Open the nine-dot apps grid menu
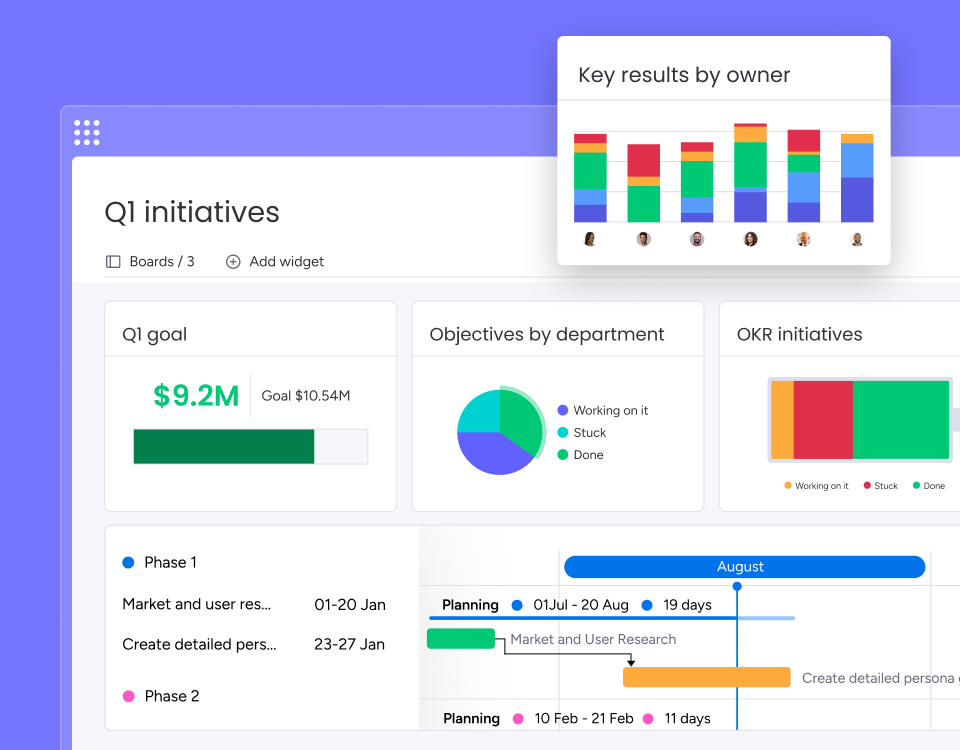 coord(87,132)
